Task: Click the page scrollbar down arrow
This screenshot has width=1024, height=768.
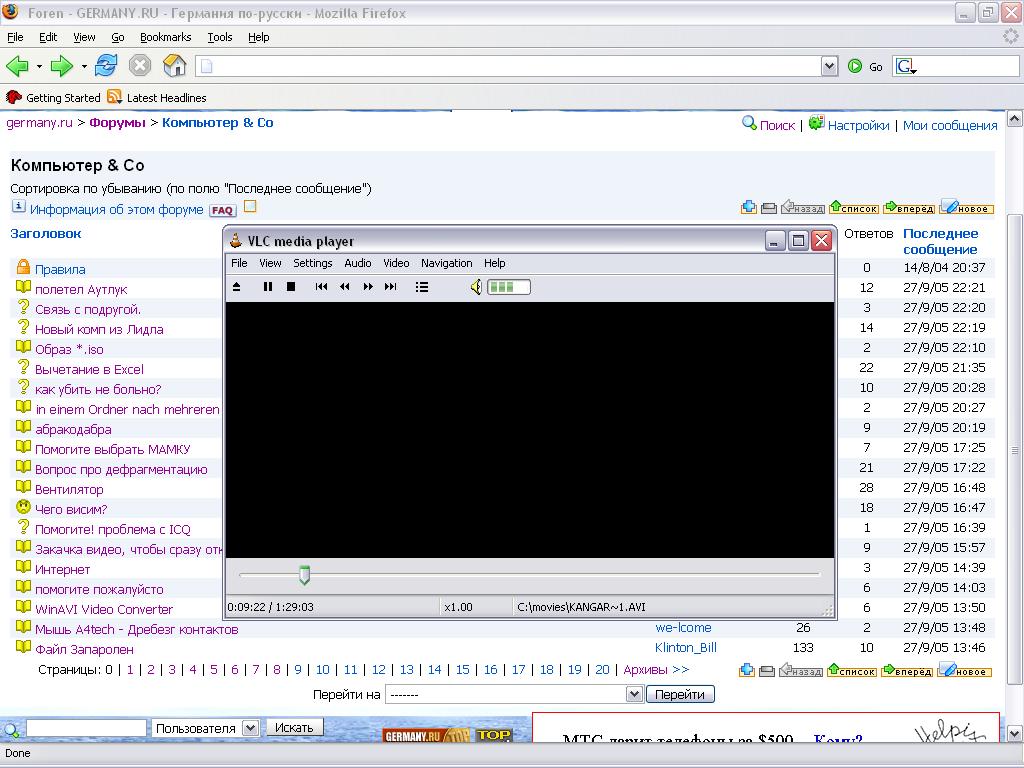Action: click(1014, 733)
